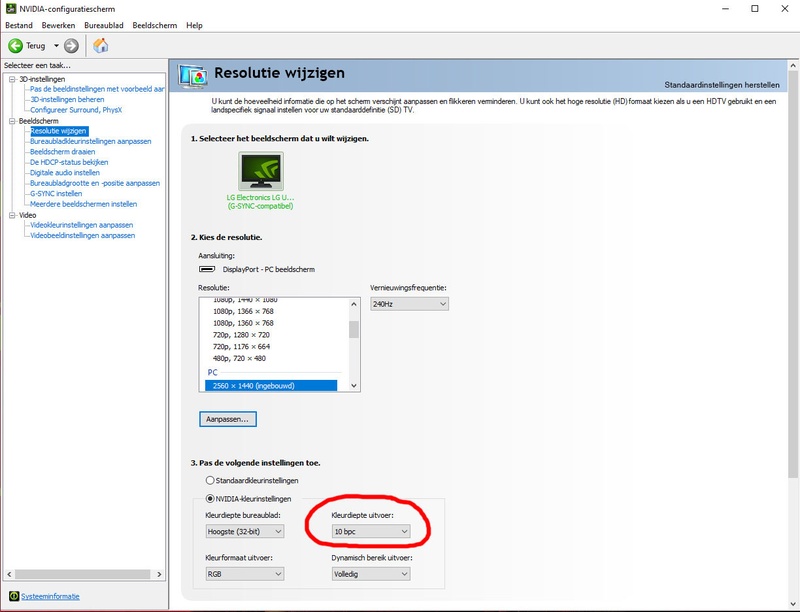Viewport: 800px width, 612px height.
Task: Open the Help menu
Action: coord(194,26)
